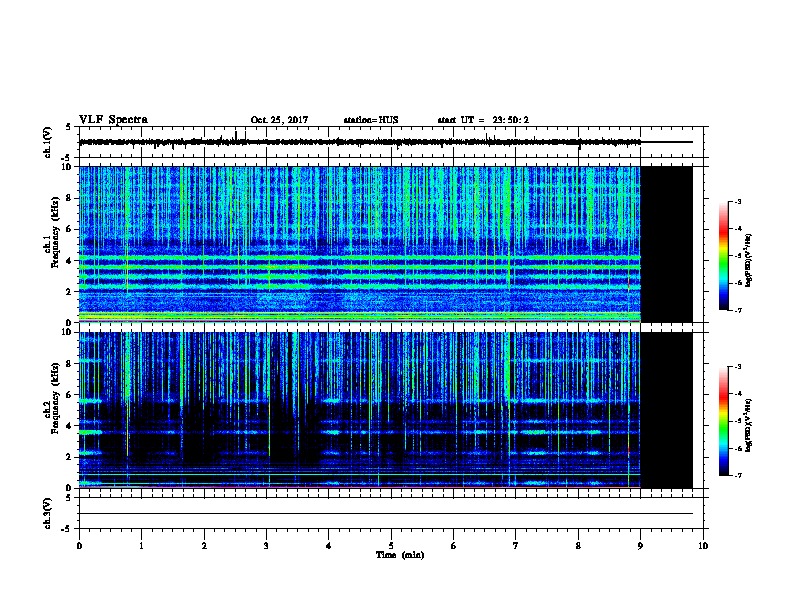This screenshot has width=792, height=612.
Task: Click the ch.1 "Frequency (kHz)" axis label
Action: tap(55, 232)
